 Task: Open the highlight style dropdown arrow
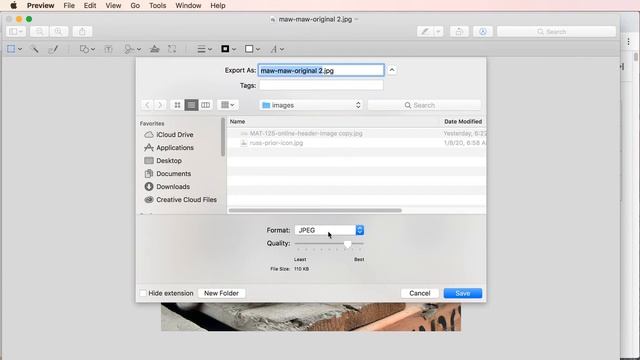[438, 31]
